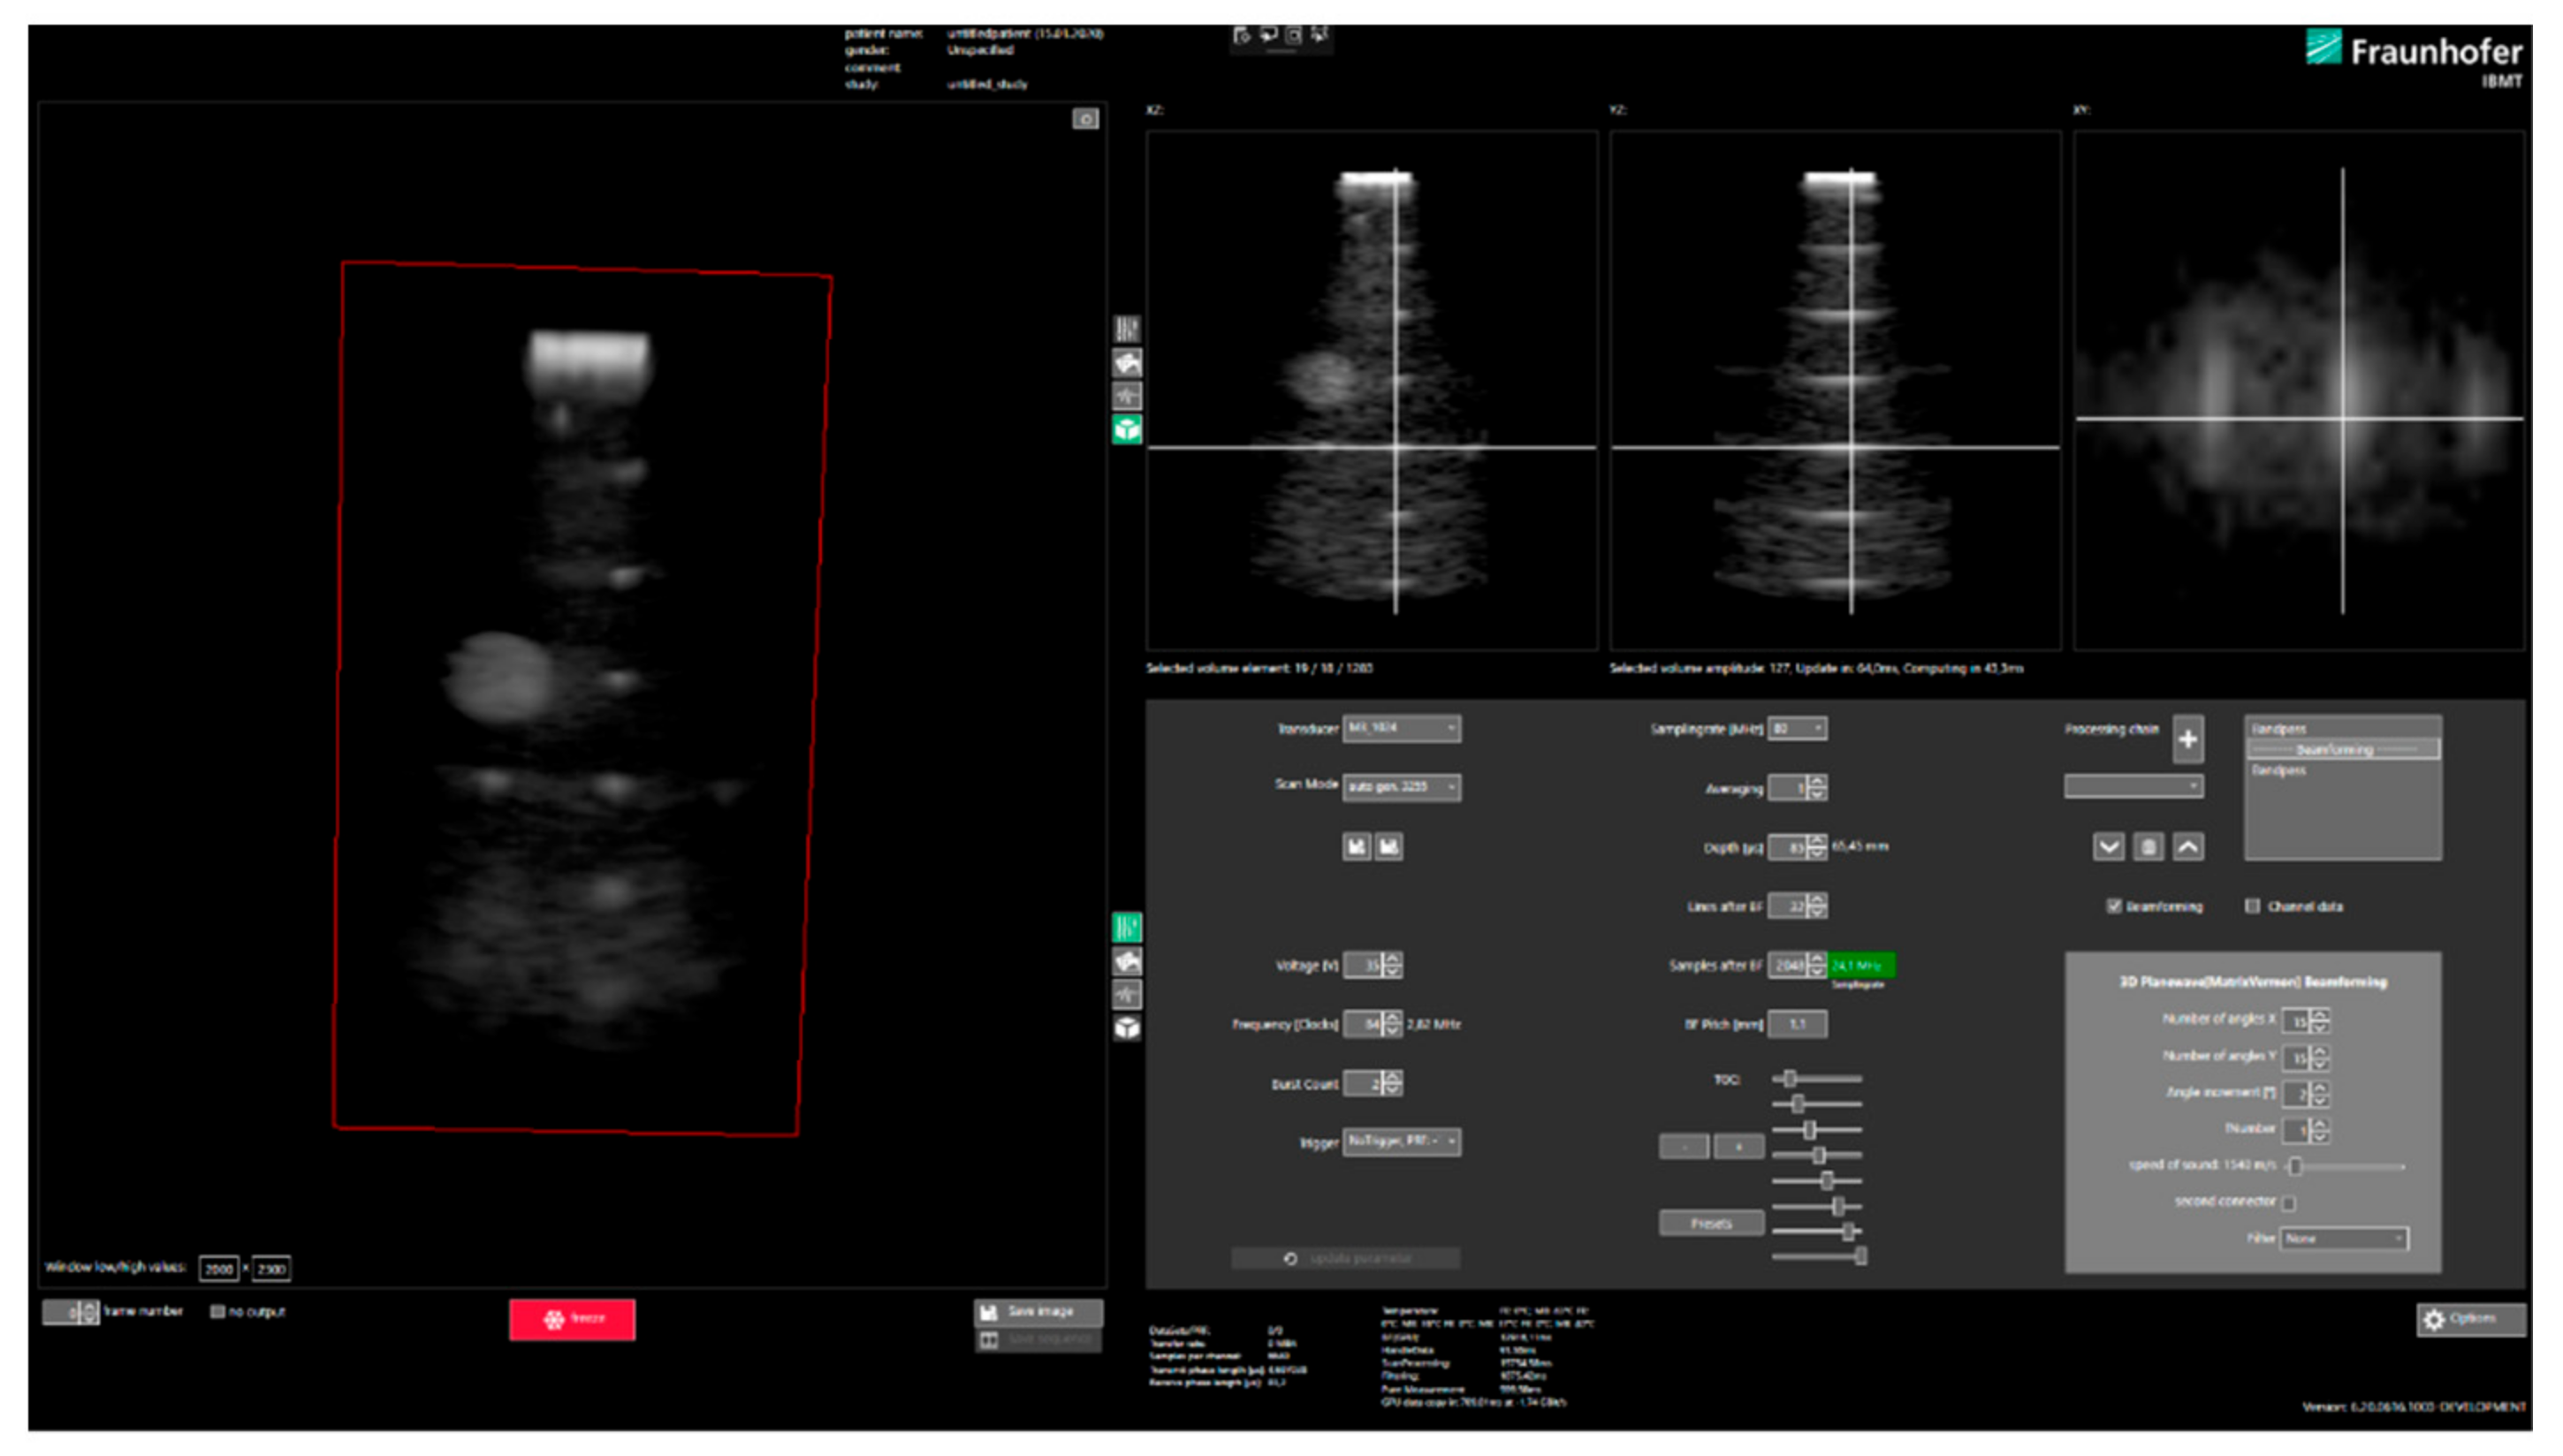
Task: Click screenshot camera icon above main view
Action: click(x=1085, y=119)
